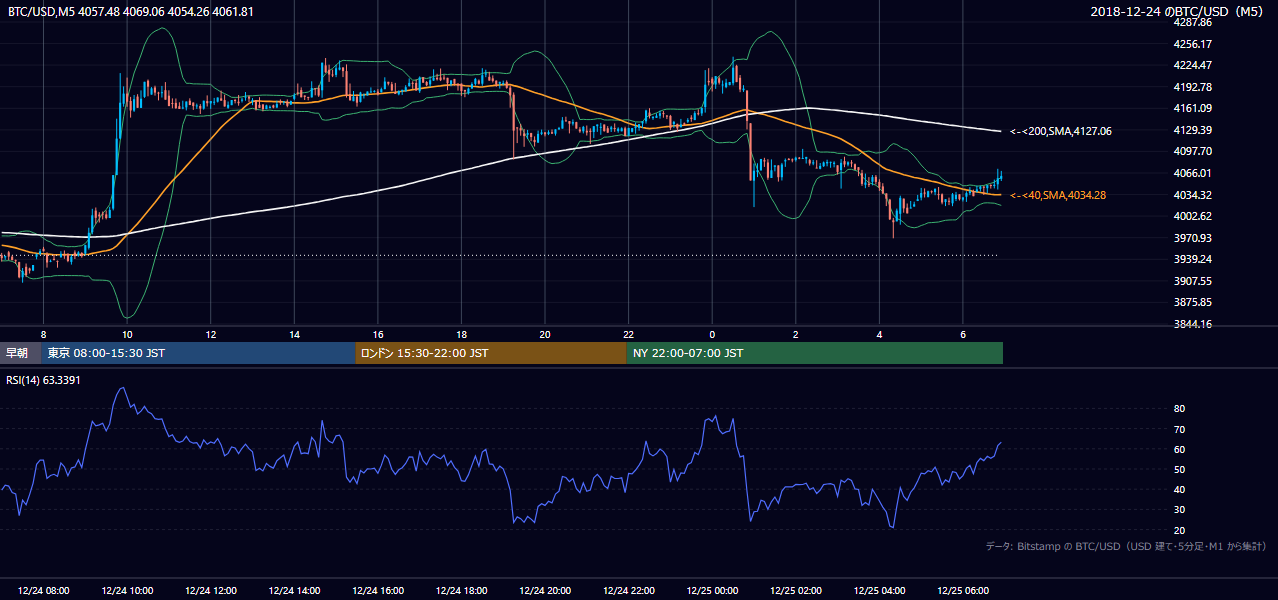Click bottom date label 12/24 20:00

click(x=545, y=591)
